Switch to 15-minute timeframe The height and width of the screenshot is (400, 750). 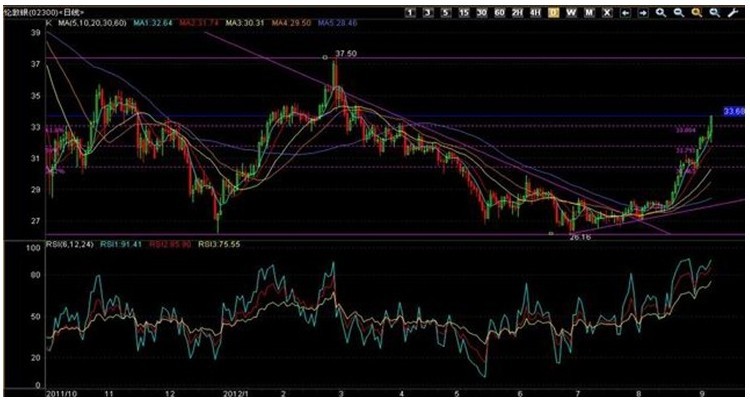(x=463, y=12)
